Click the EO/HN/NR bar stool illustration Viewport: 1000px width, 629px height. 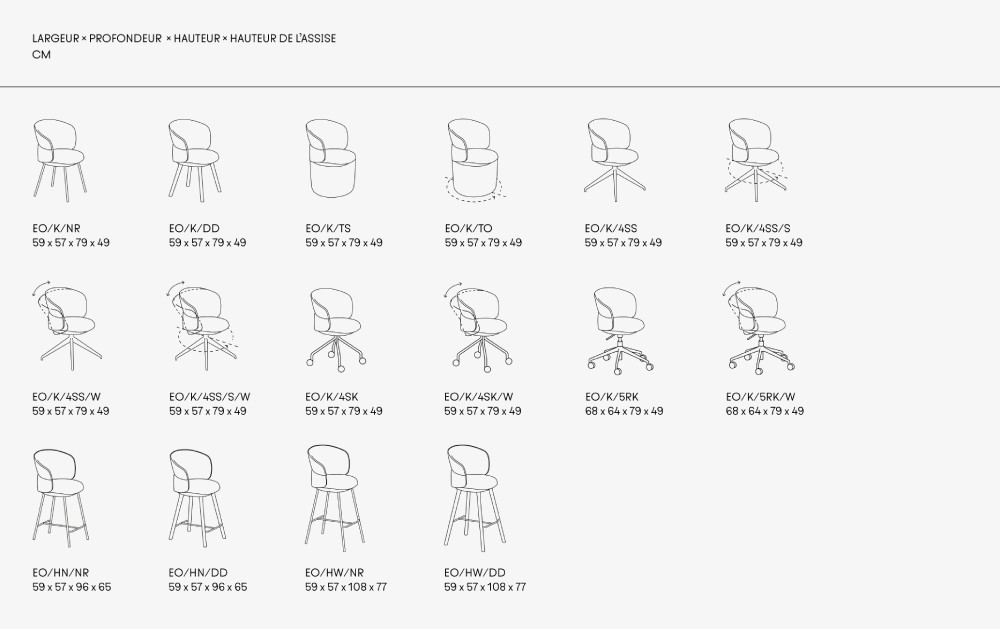point(61,496)
